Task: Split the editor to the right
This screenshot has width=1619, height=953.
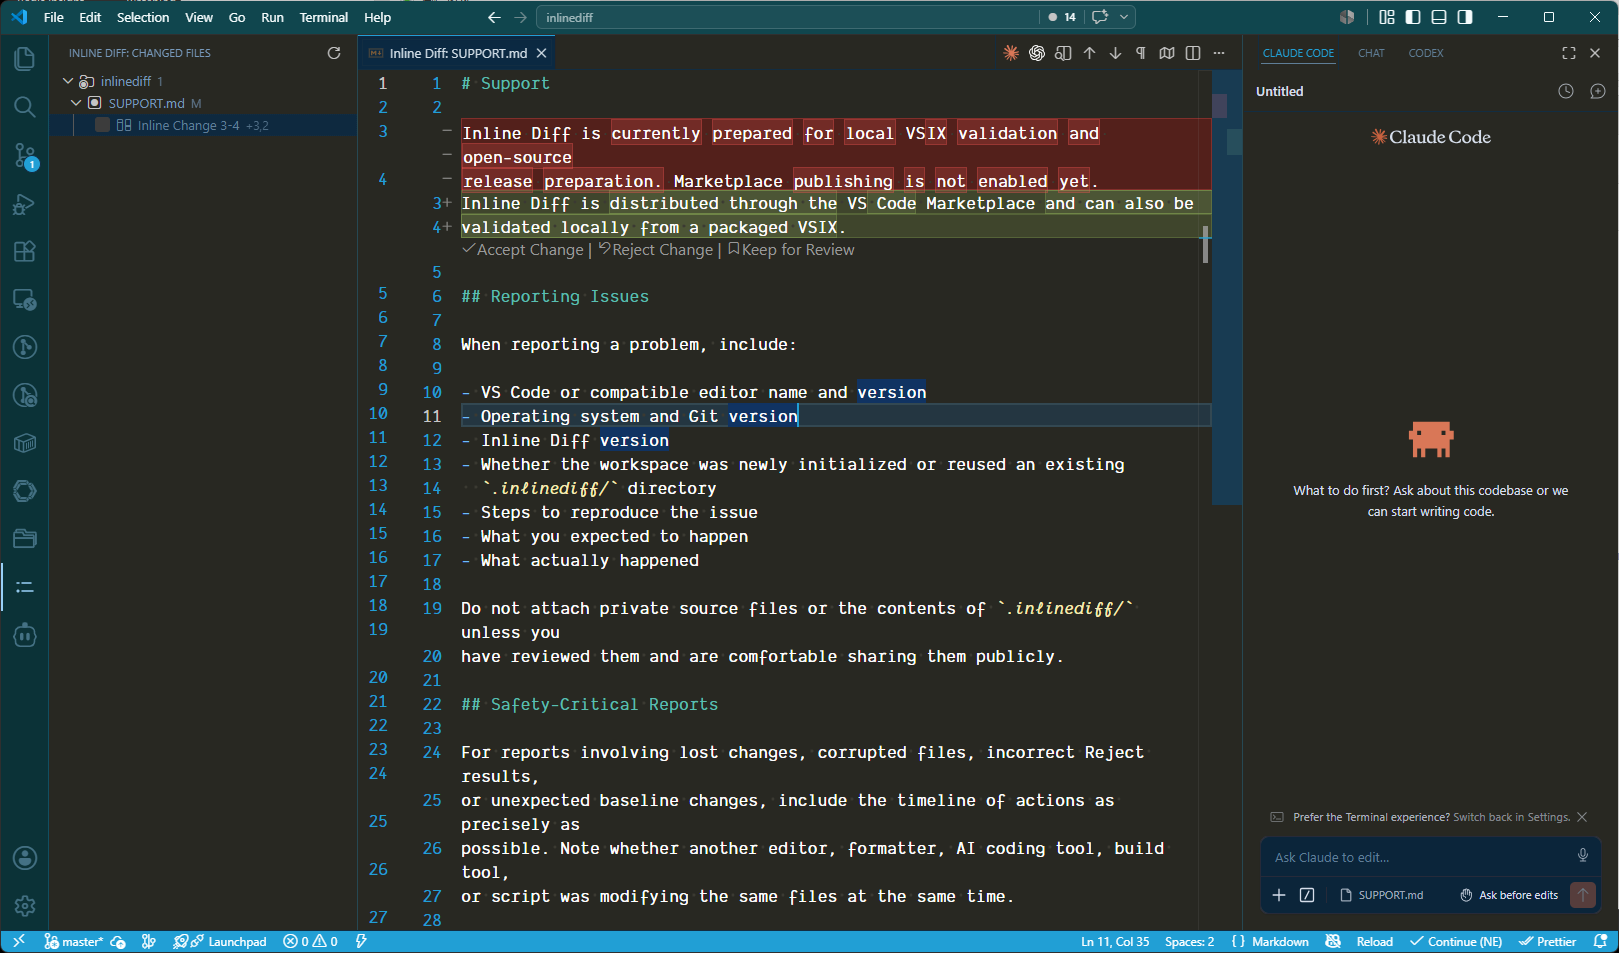Action: 1193,53
